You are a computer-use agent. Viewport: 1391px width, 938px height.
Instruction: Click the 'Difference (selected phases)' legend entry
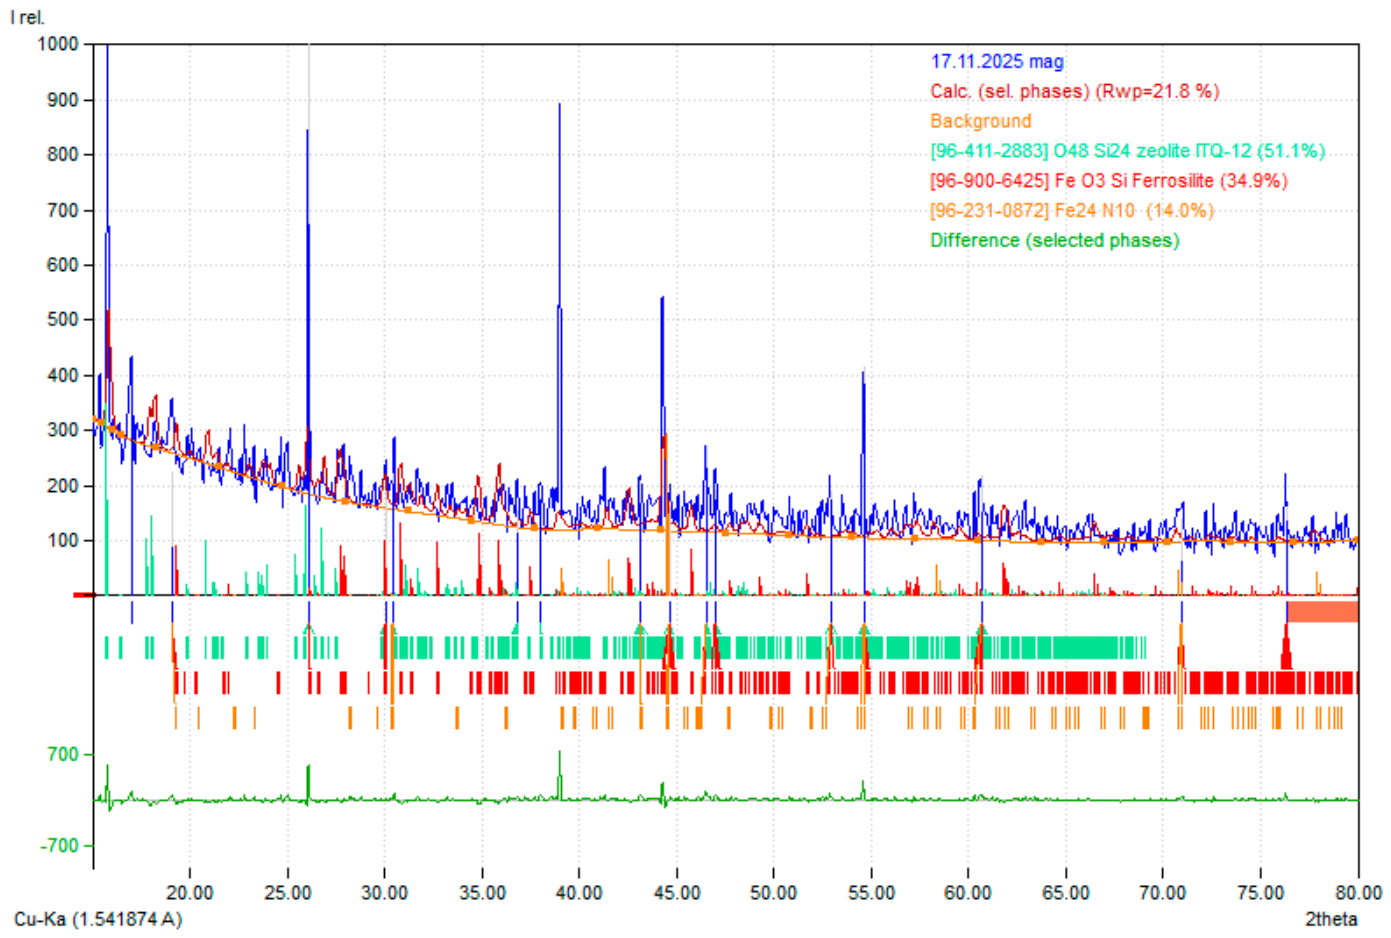click(x=1055, y=241)
